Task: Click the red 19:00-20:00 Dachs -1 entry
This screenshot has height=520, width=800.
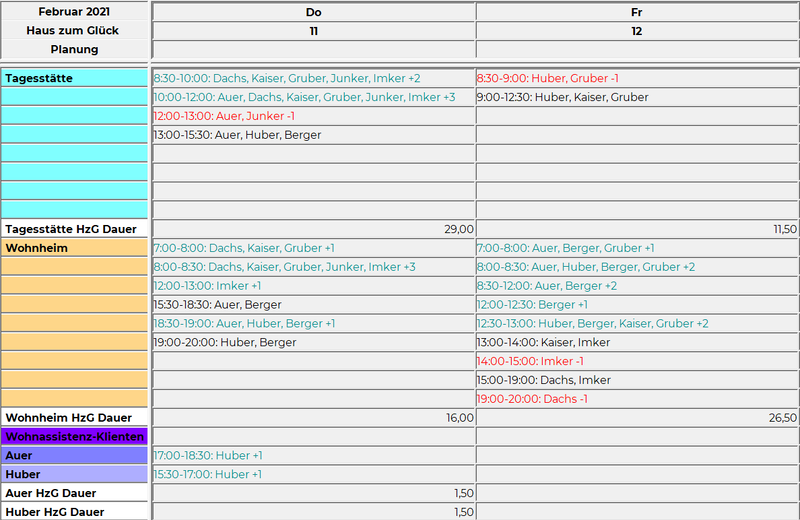Action: (532, 399)
